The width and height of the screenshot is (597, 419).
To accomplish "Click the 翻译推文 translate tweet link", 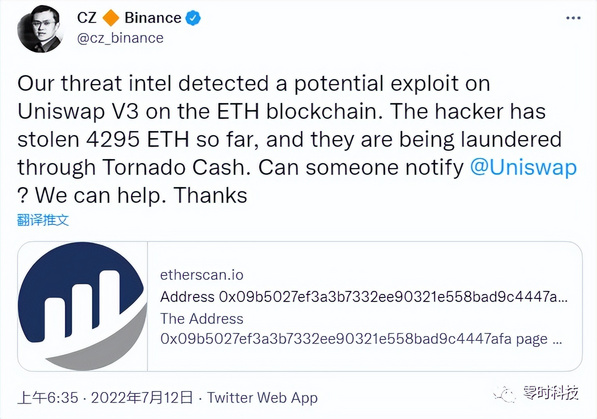I will click(43, 220).
